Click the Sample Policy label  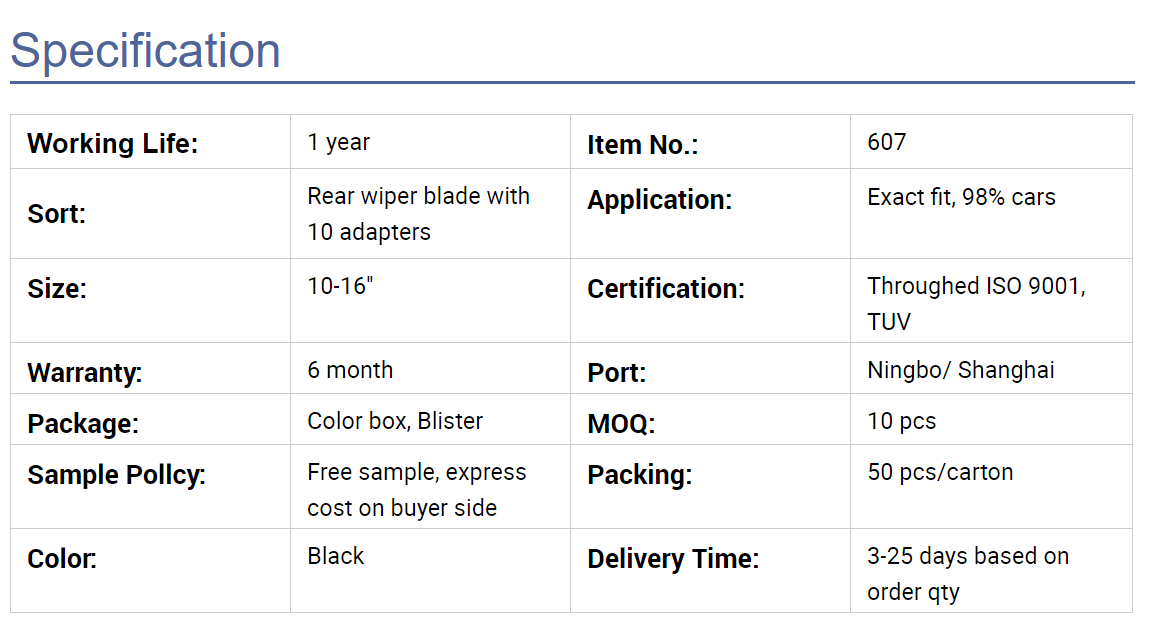116,475
